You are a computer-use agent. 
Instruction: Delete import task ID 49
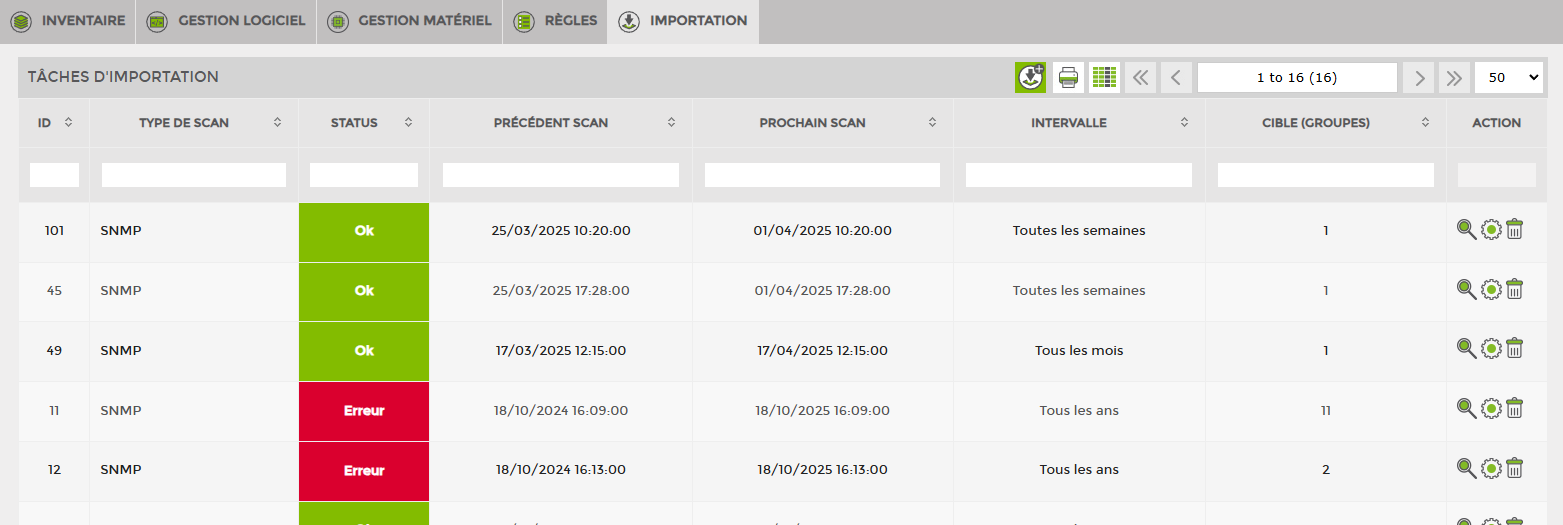pyautogui.click(x=1515, y=349)
